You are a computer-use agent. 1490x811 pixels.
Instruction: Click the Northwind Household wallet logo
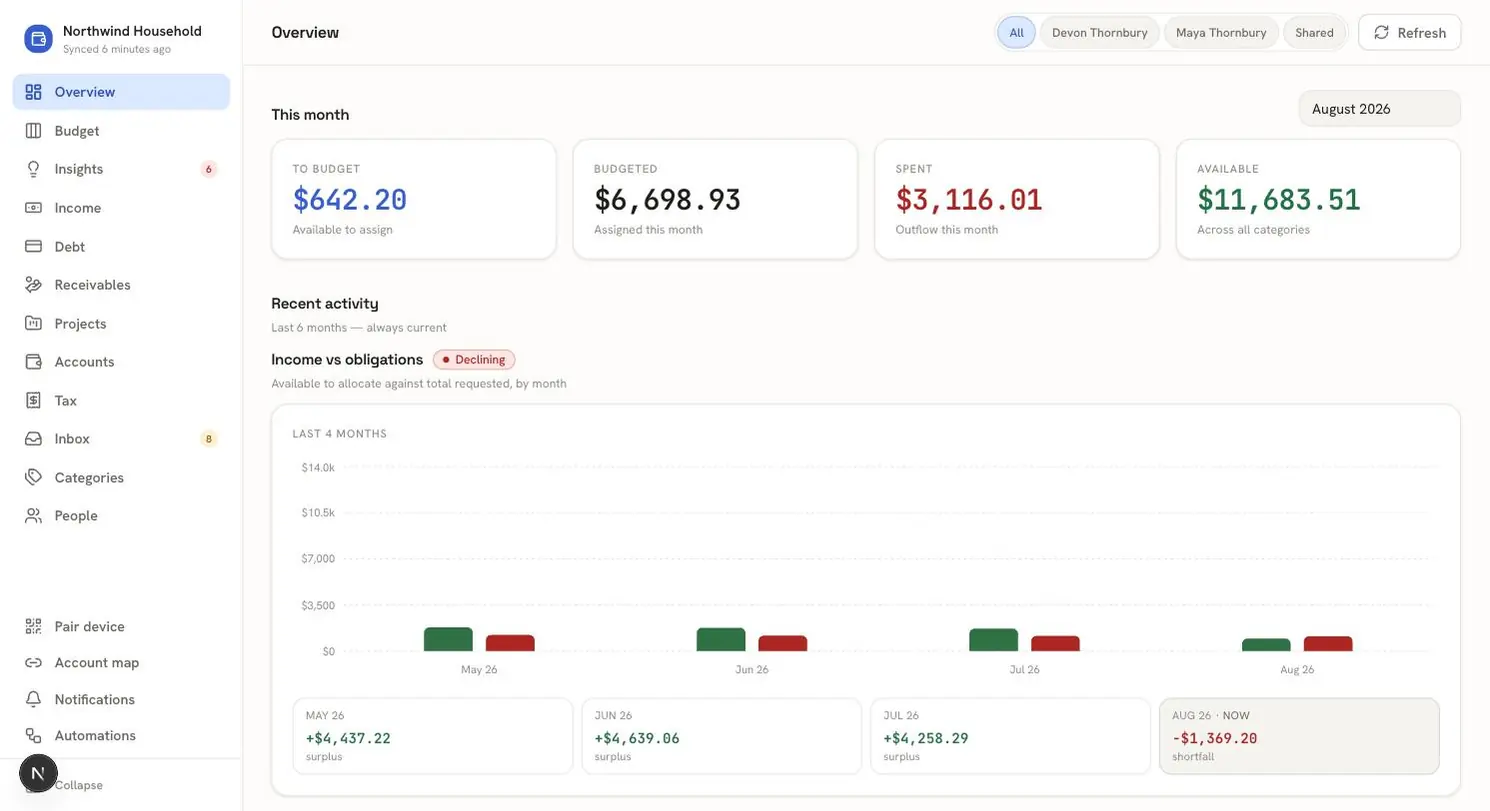38,39
